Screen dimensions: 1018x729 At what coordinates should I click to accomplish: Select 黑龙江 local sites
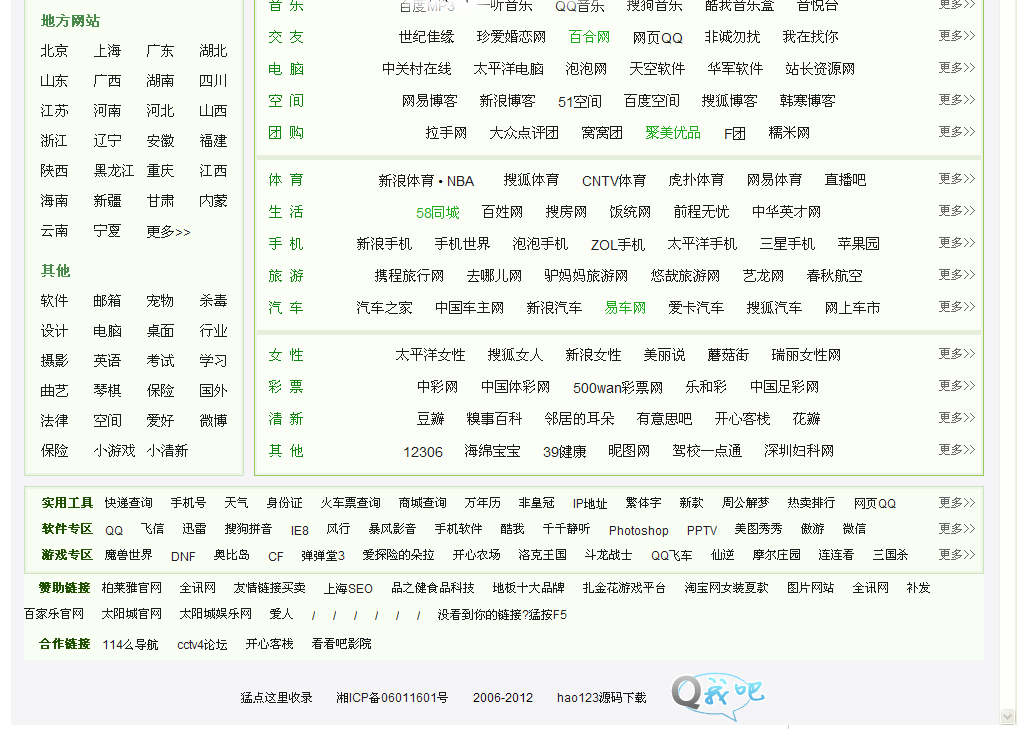pyautogui.click(x=114, y=171)
